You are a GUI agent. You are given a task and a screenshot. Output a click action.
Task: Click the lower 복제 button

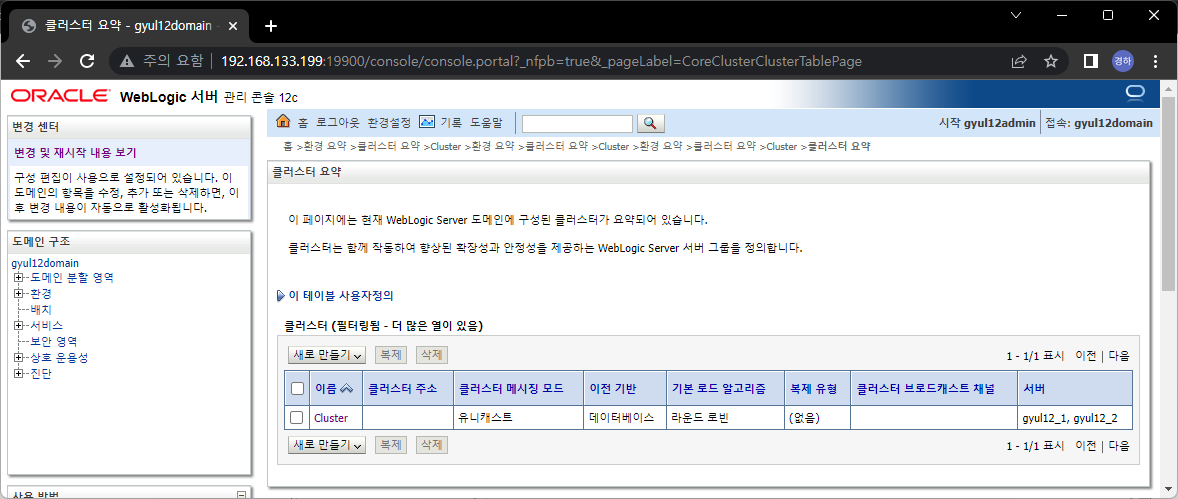tap(391, 445)
